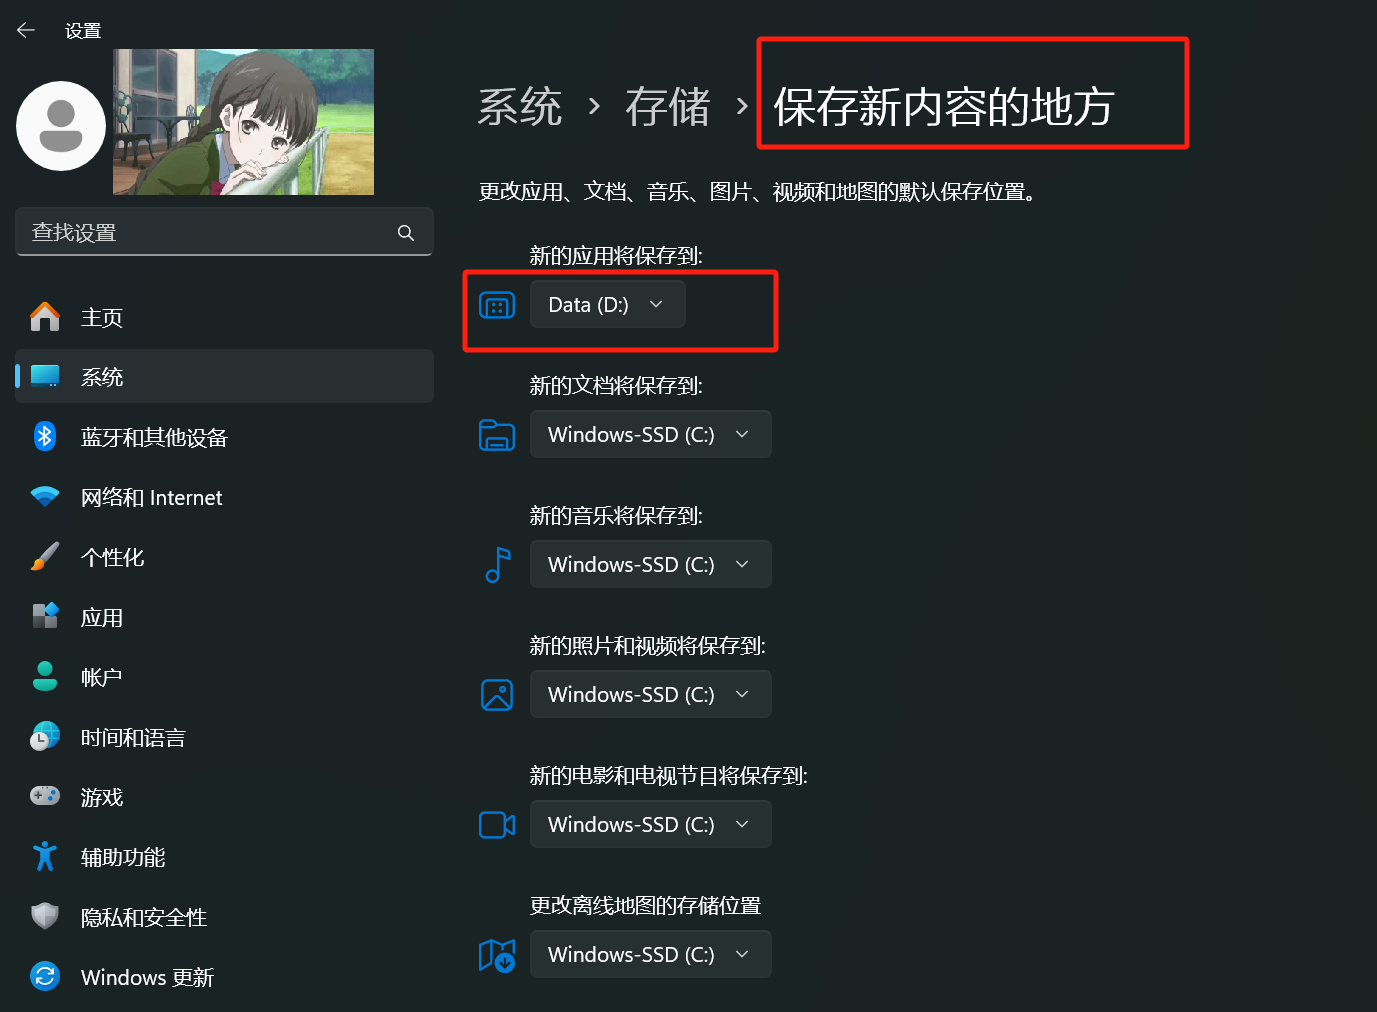This screenshot has width=1377, height=1012.
Task: Click the game controller icon
Action: click(45, 796)
